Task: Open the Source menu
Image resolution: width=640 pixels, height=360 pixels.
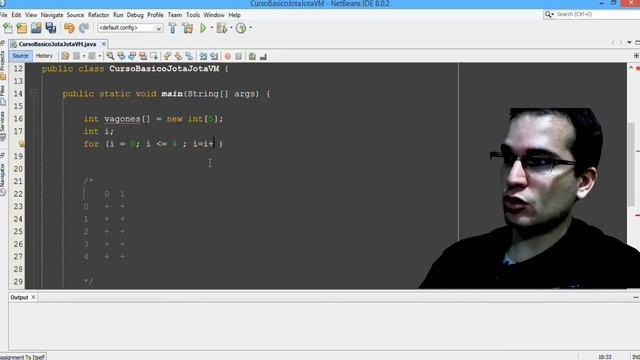Action: [x=76, y=15]
